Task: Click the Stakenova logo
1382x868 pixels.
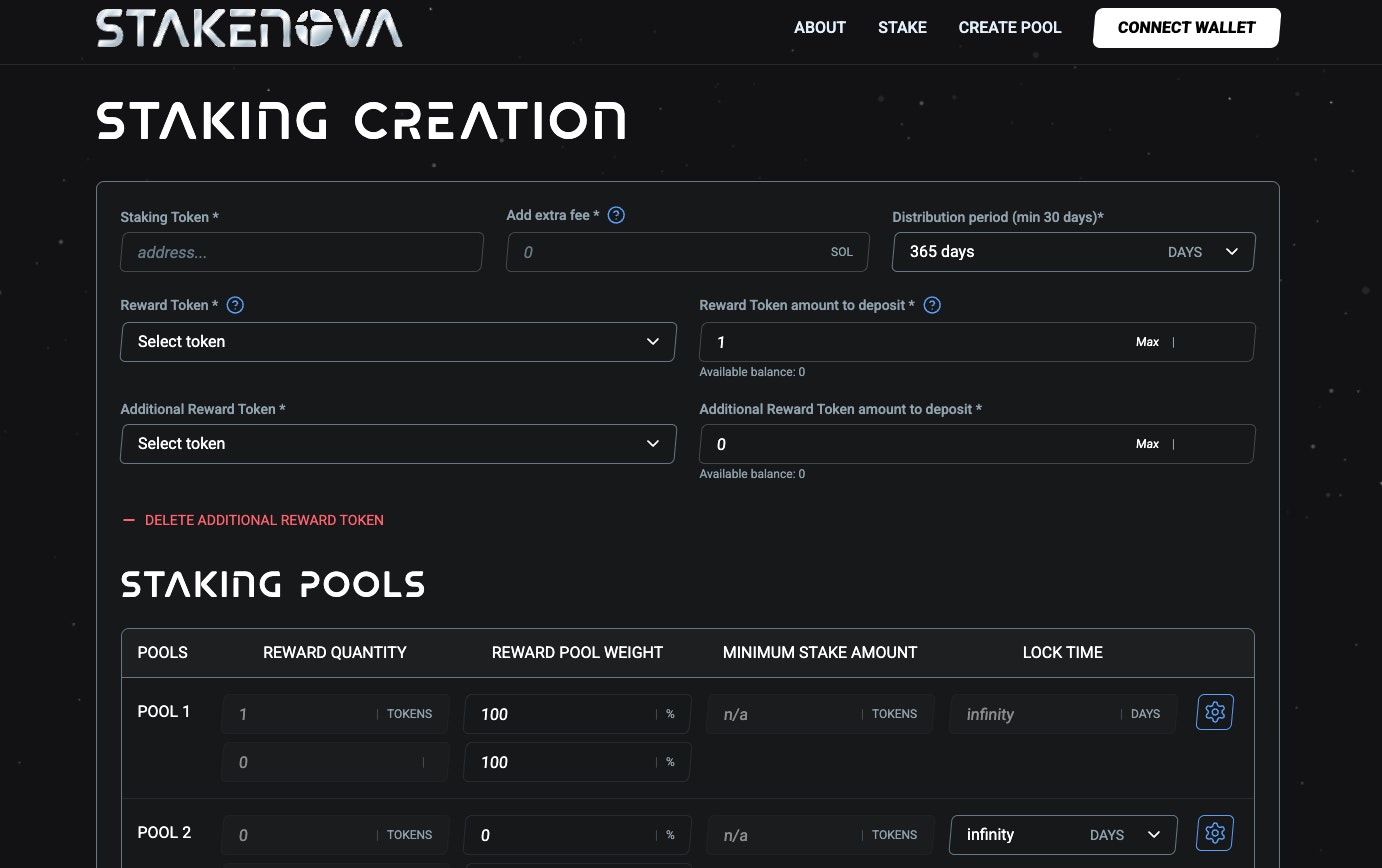Action: tap(248, 28)
